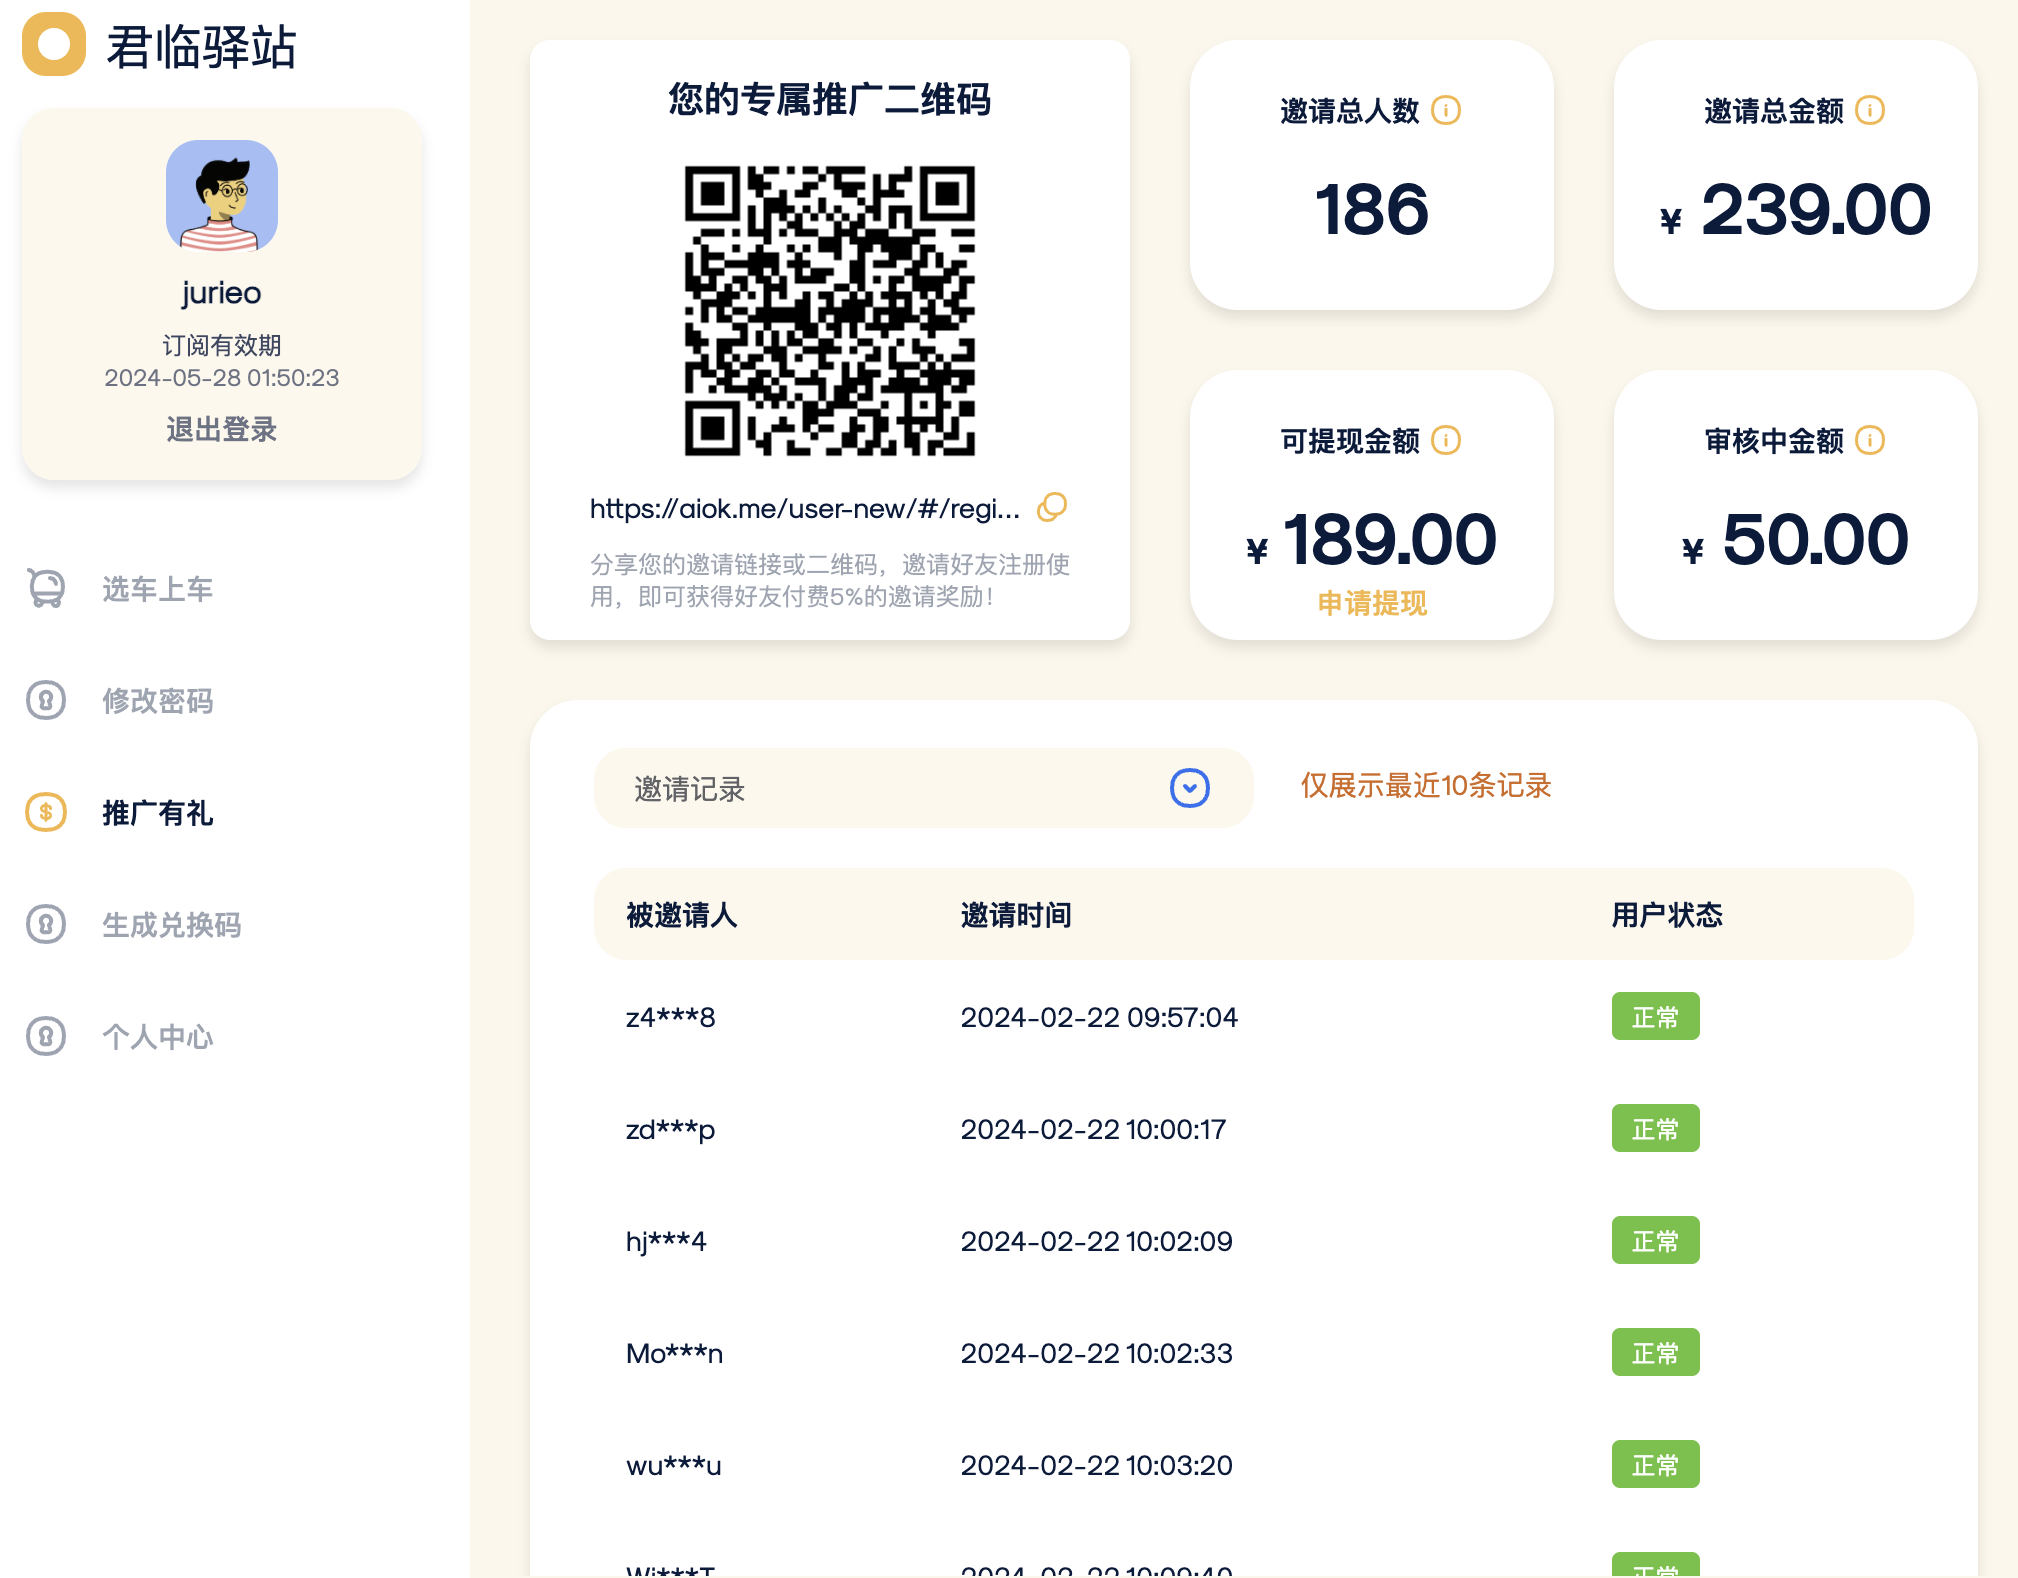Click the bus icon for 选车上车

coord(46,589)
